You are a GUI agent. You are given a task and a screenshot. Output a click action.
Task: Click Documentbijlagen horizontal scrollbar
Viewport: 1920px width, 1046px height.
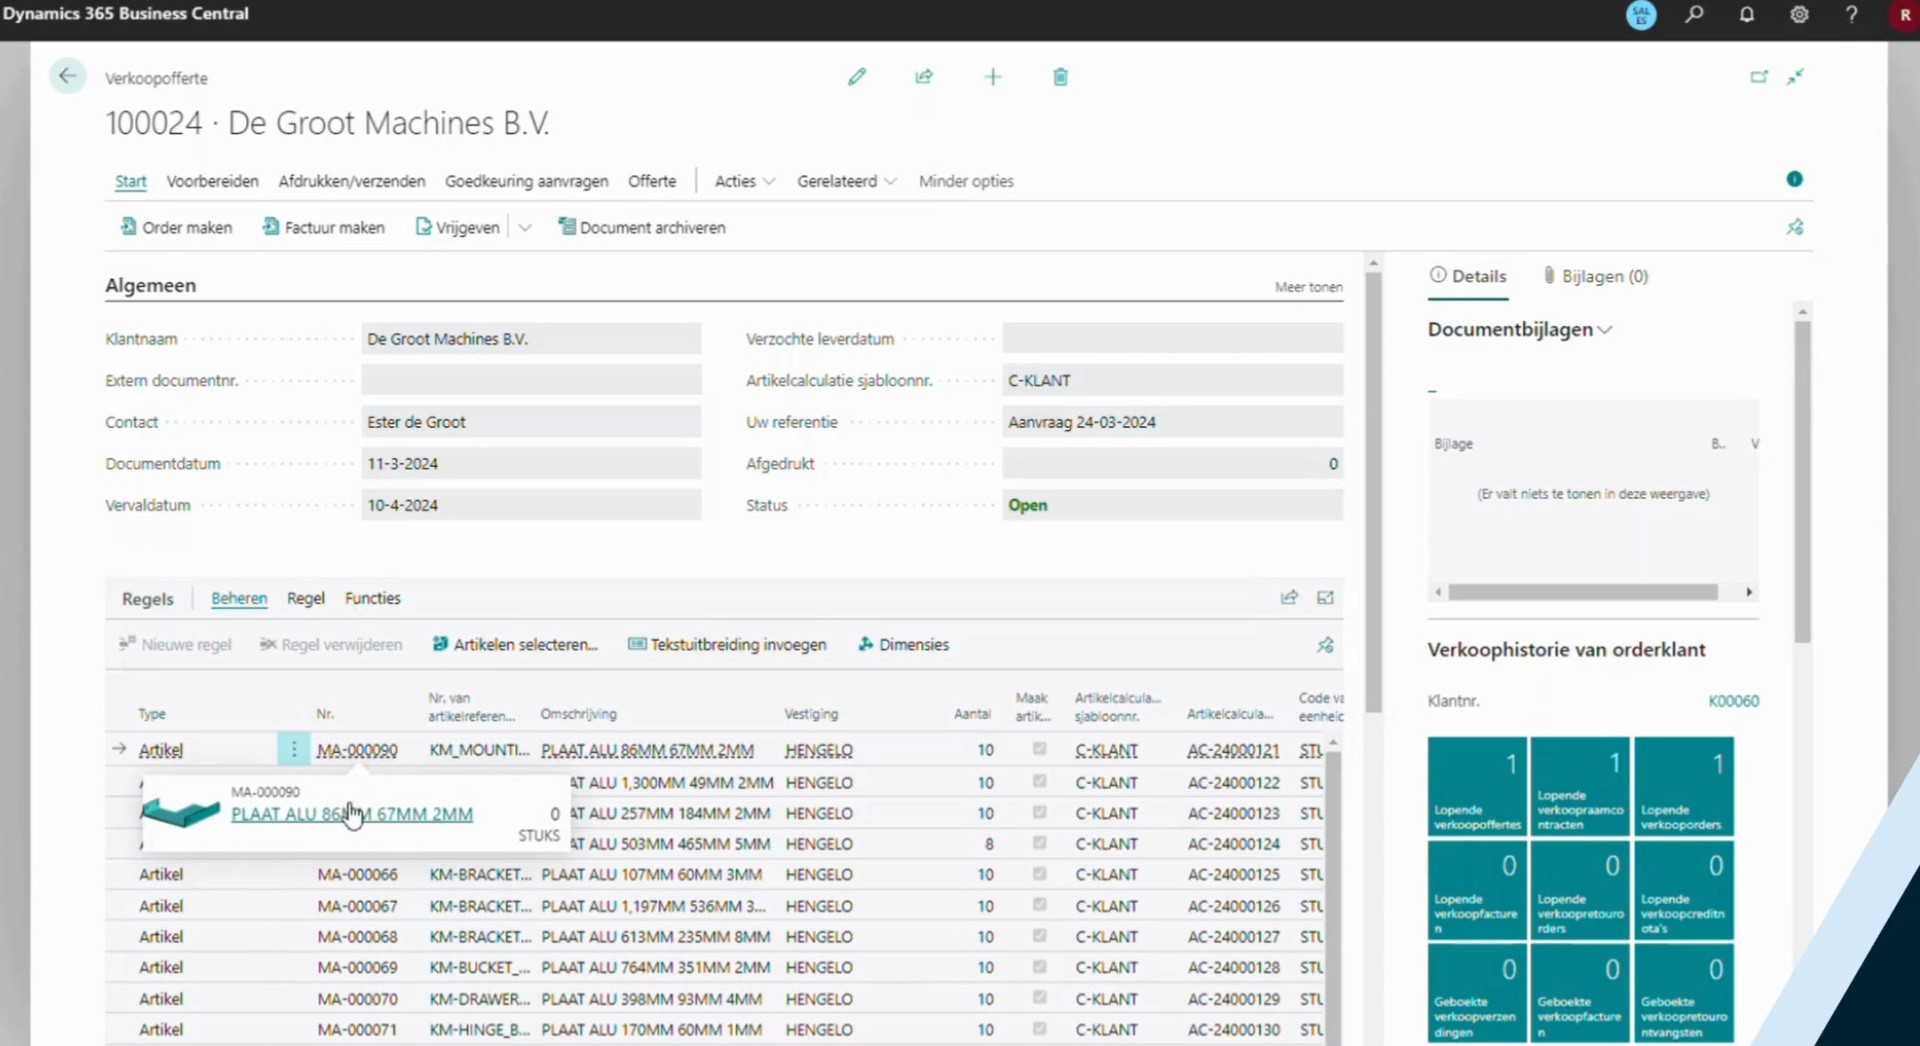[1583, 592]
